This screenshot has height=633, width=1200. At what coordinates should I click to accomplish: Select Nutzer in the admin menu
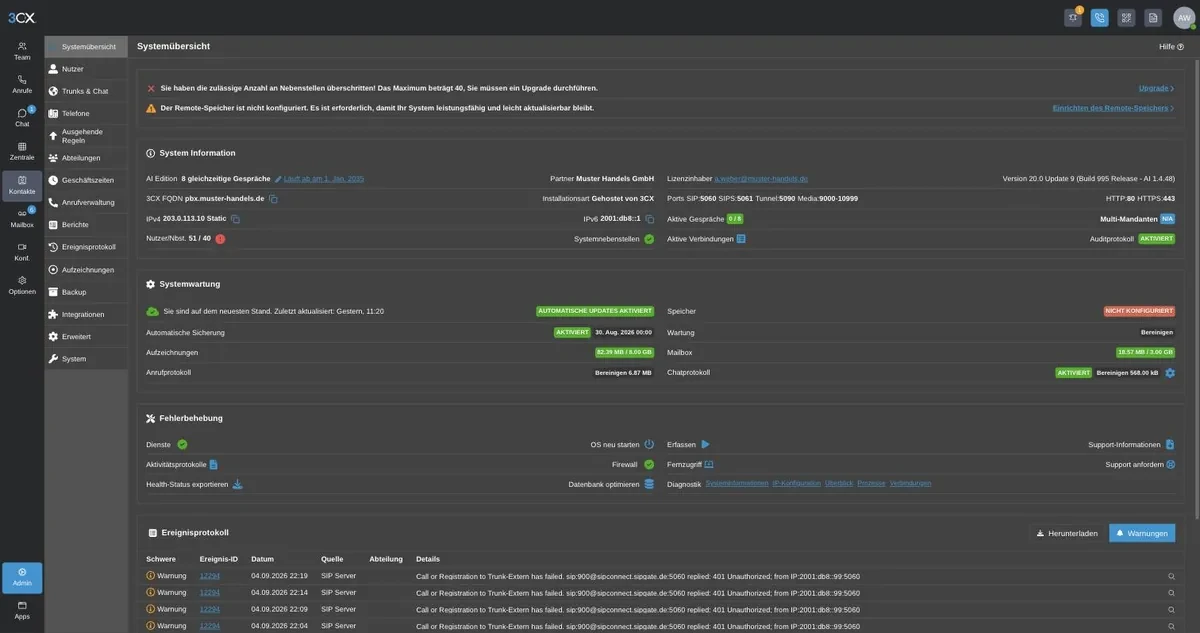click(x=86, y=69)
